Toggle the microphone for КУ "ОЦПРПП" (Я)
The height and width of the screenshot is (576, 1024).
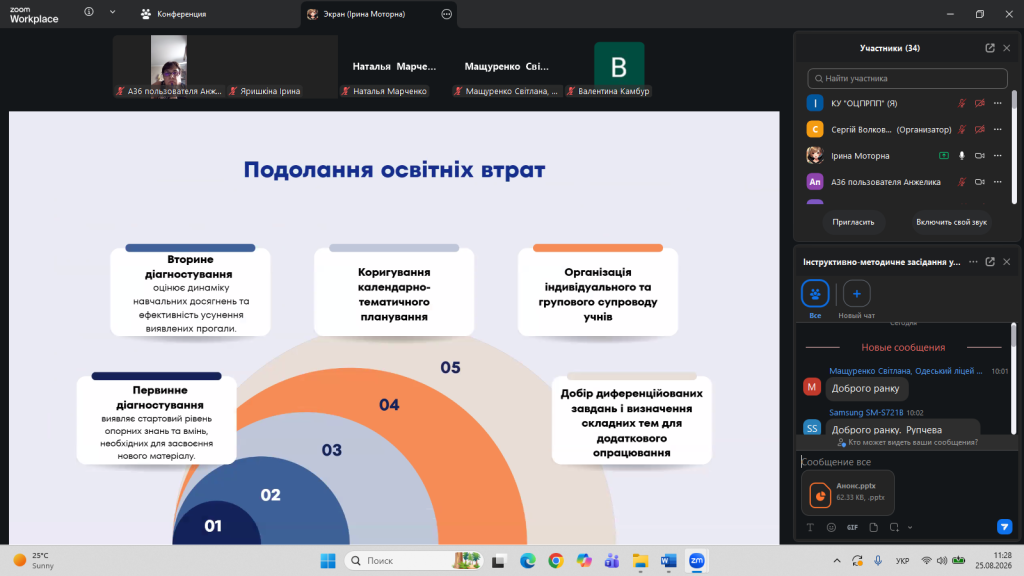tap(962, 103)
